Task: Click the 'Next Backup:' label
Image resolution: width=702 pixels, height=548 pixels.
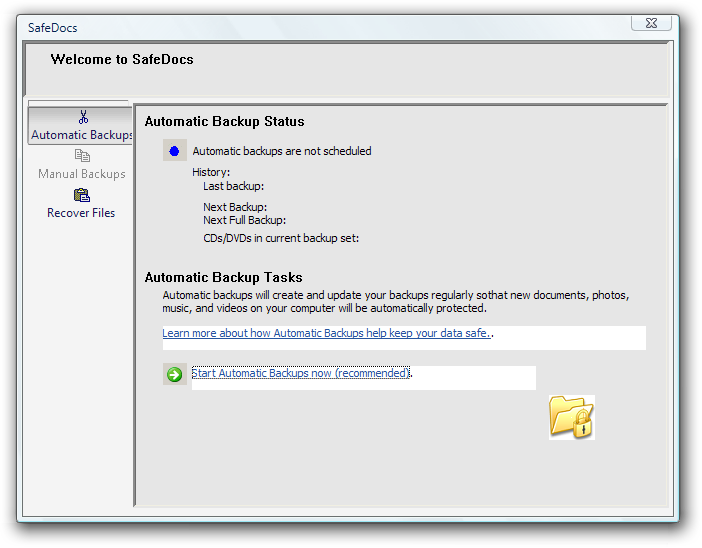Action: (235, 207)
